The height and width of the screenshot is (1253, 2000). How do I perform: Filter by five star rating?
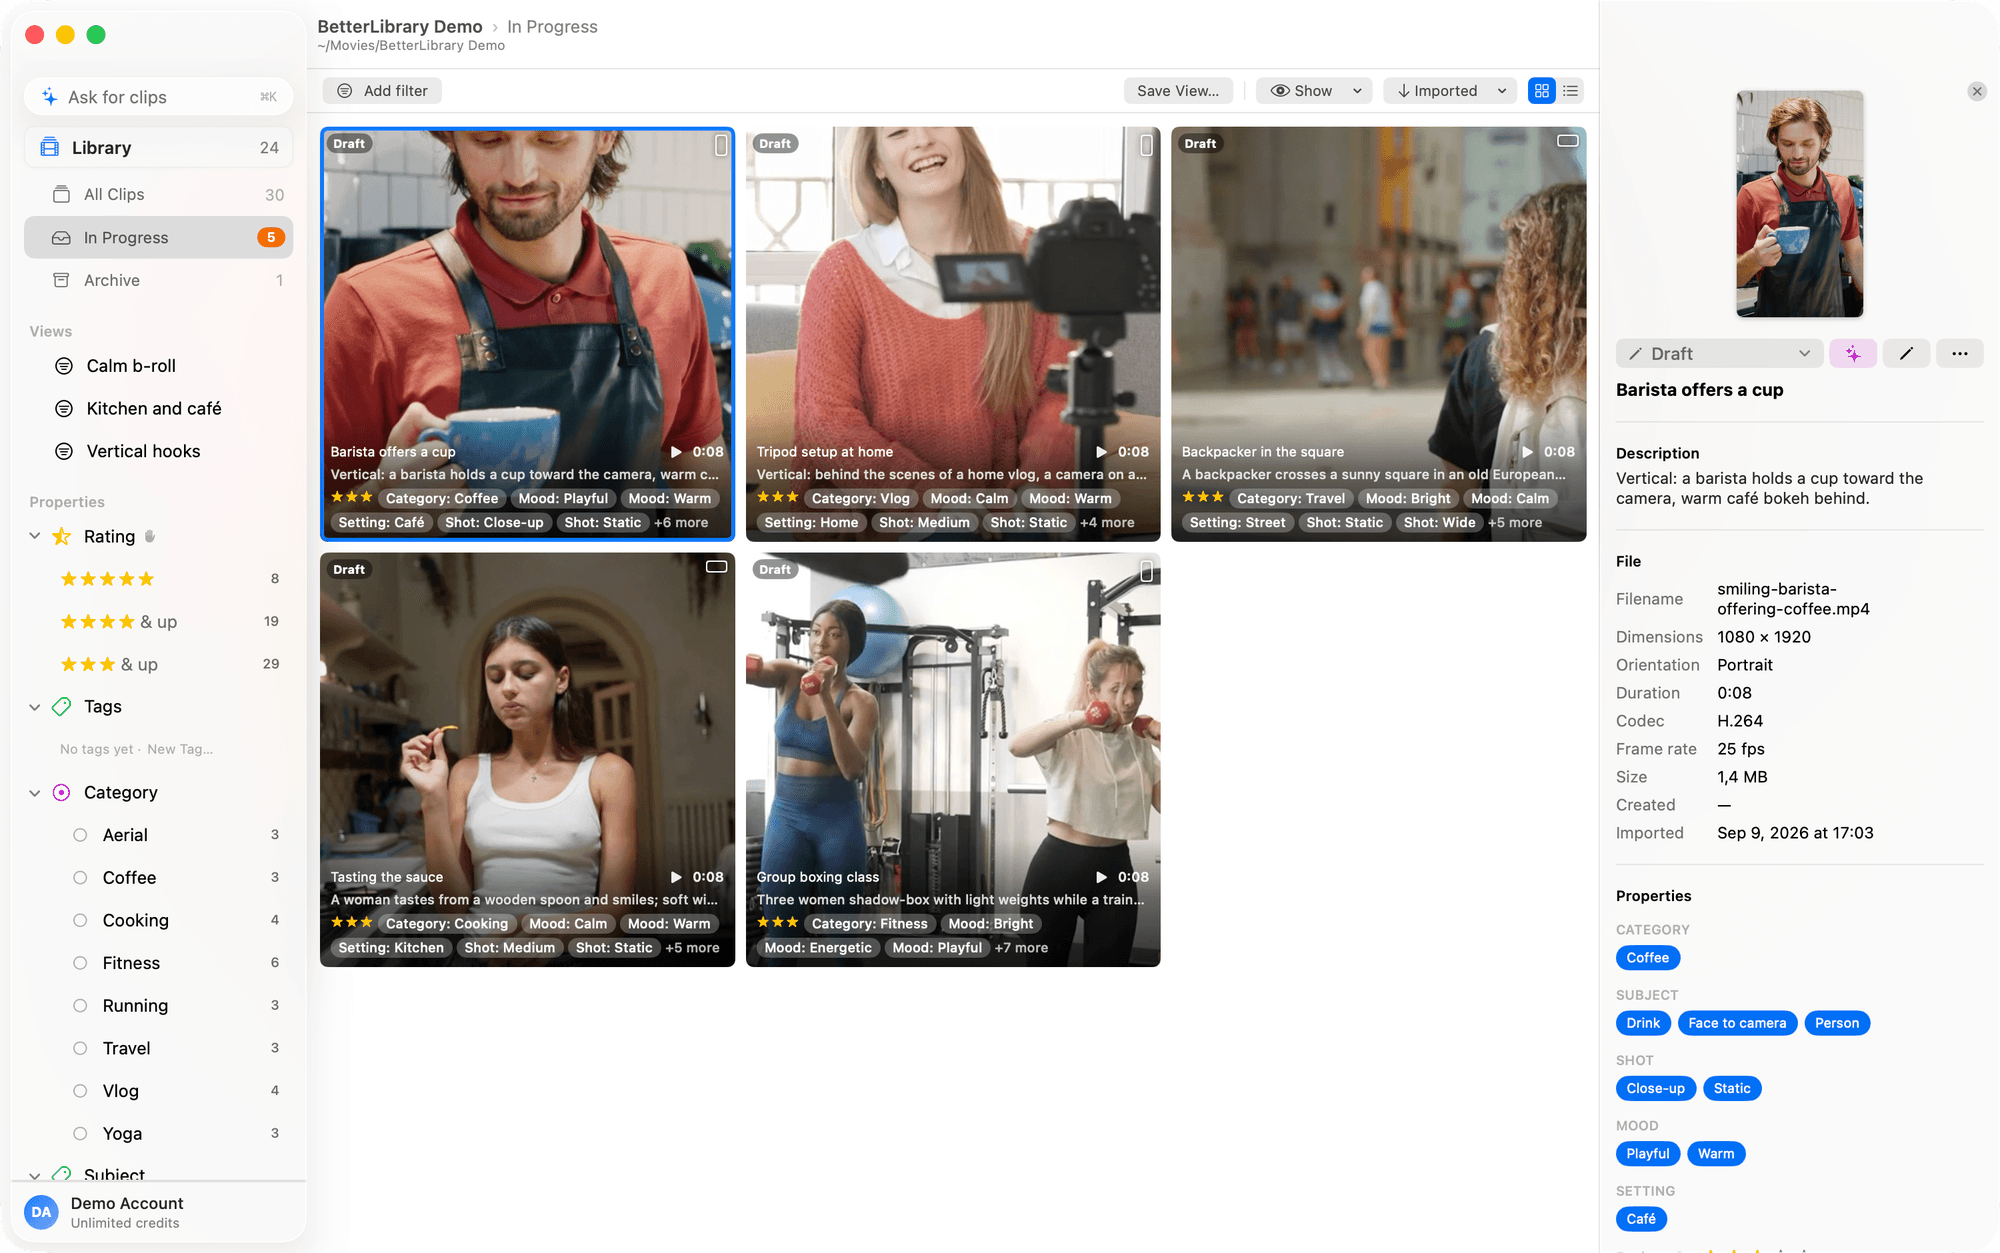click(x=108, y=579)
